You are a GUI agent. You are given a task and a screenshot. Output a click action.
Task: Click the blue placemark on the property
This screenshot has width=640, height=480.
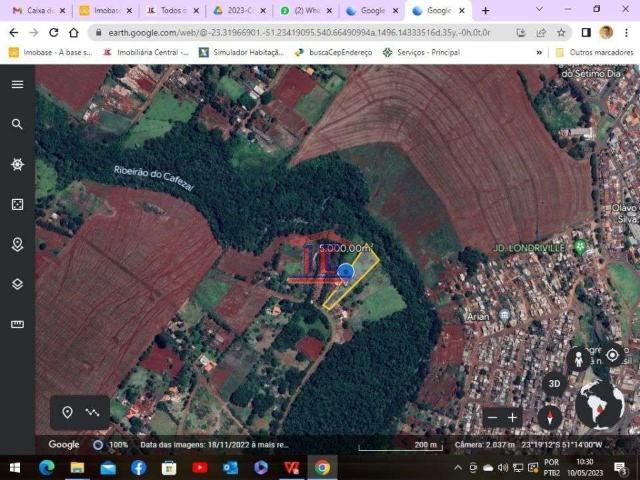click(x=346, y=272)
